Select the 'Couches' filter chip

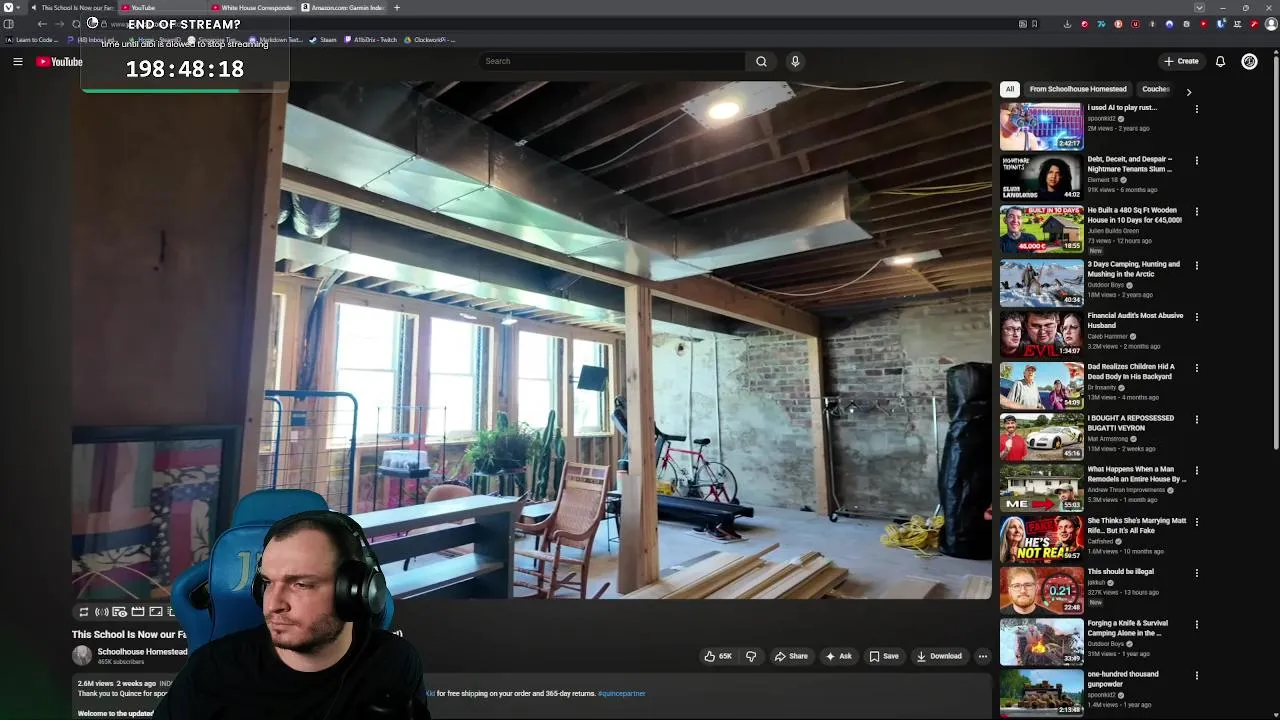(1156, 89)
